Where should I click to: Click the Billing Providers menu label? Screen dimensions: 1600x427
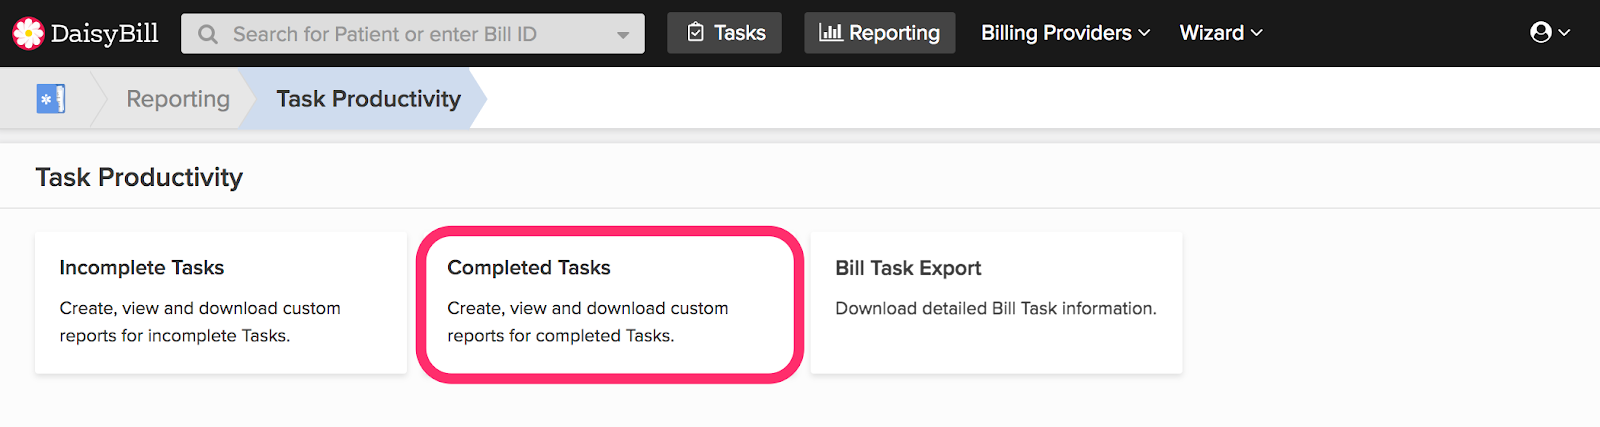(x=1056, y=33)
